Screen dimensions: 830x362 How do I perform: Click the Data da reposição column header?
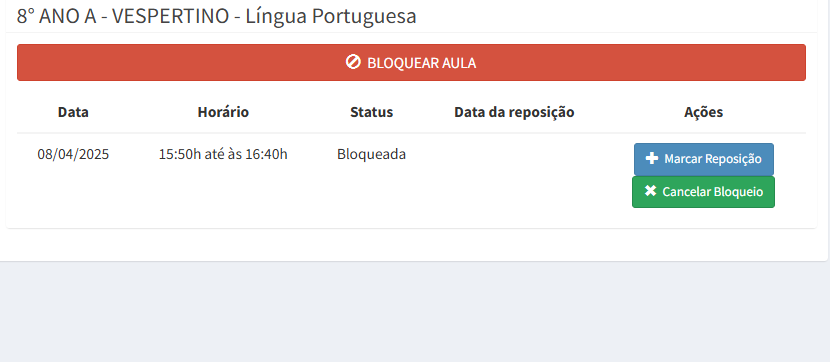click(x=514, y=112)
